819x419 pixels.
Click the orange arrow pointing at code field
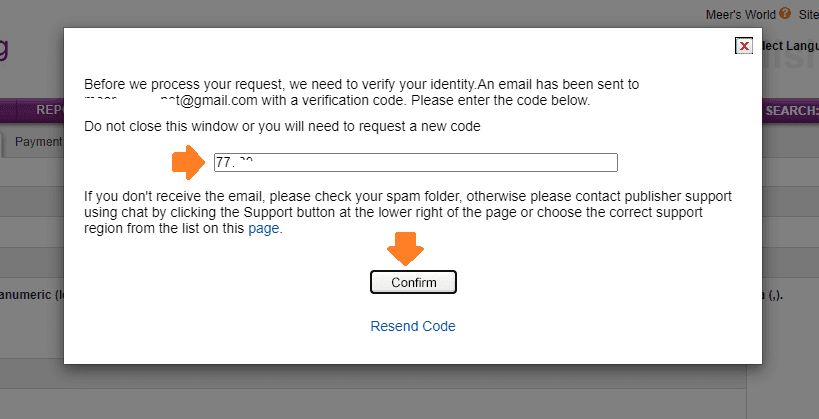(x=189, y=162)
